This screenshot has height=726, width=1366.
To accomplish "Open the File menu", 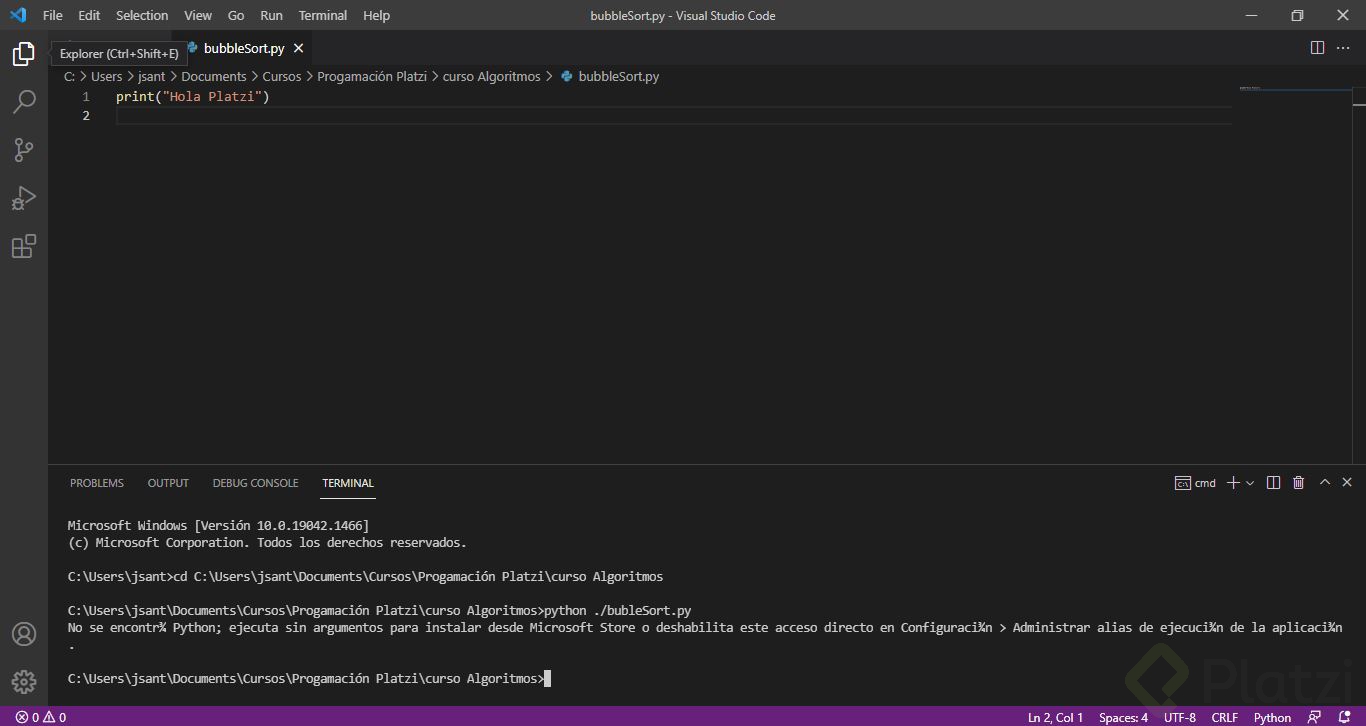I will (x=53, y=15).
